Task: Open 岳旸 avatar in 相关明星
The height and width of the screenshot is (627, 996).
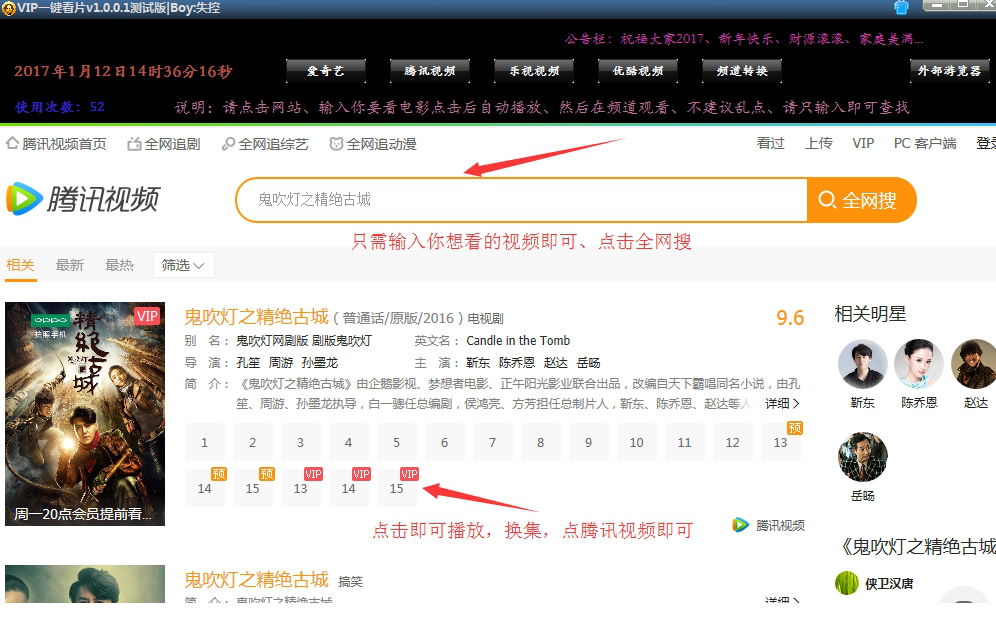Action: (863, 457)
